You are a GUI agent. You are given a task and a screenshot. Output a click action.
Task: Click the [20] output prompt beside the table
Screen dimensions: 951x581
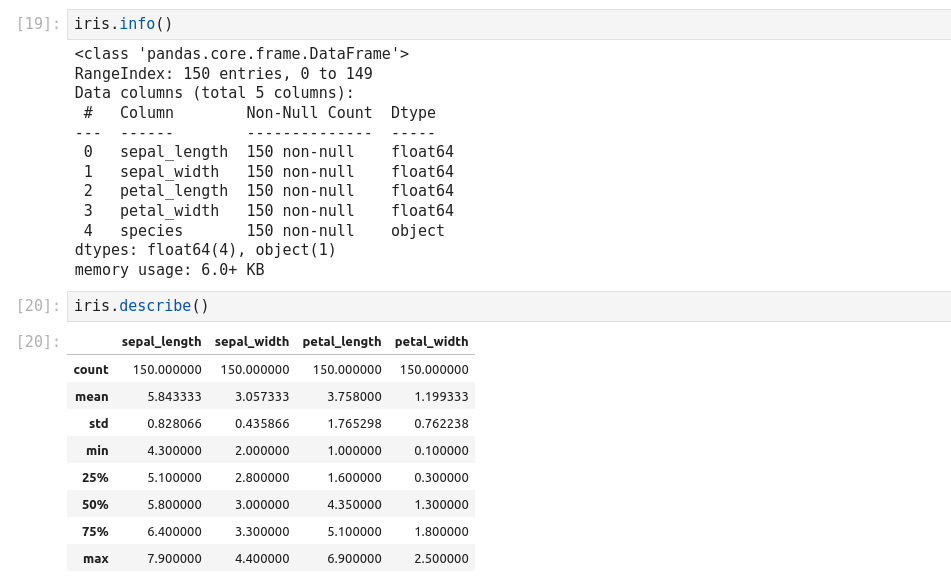[39, 342]
